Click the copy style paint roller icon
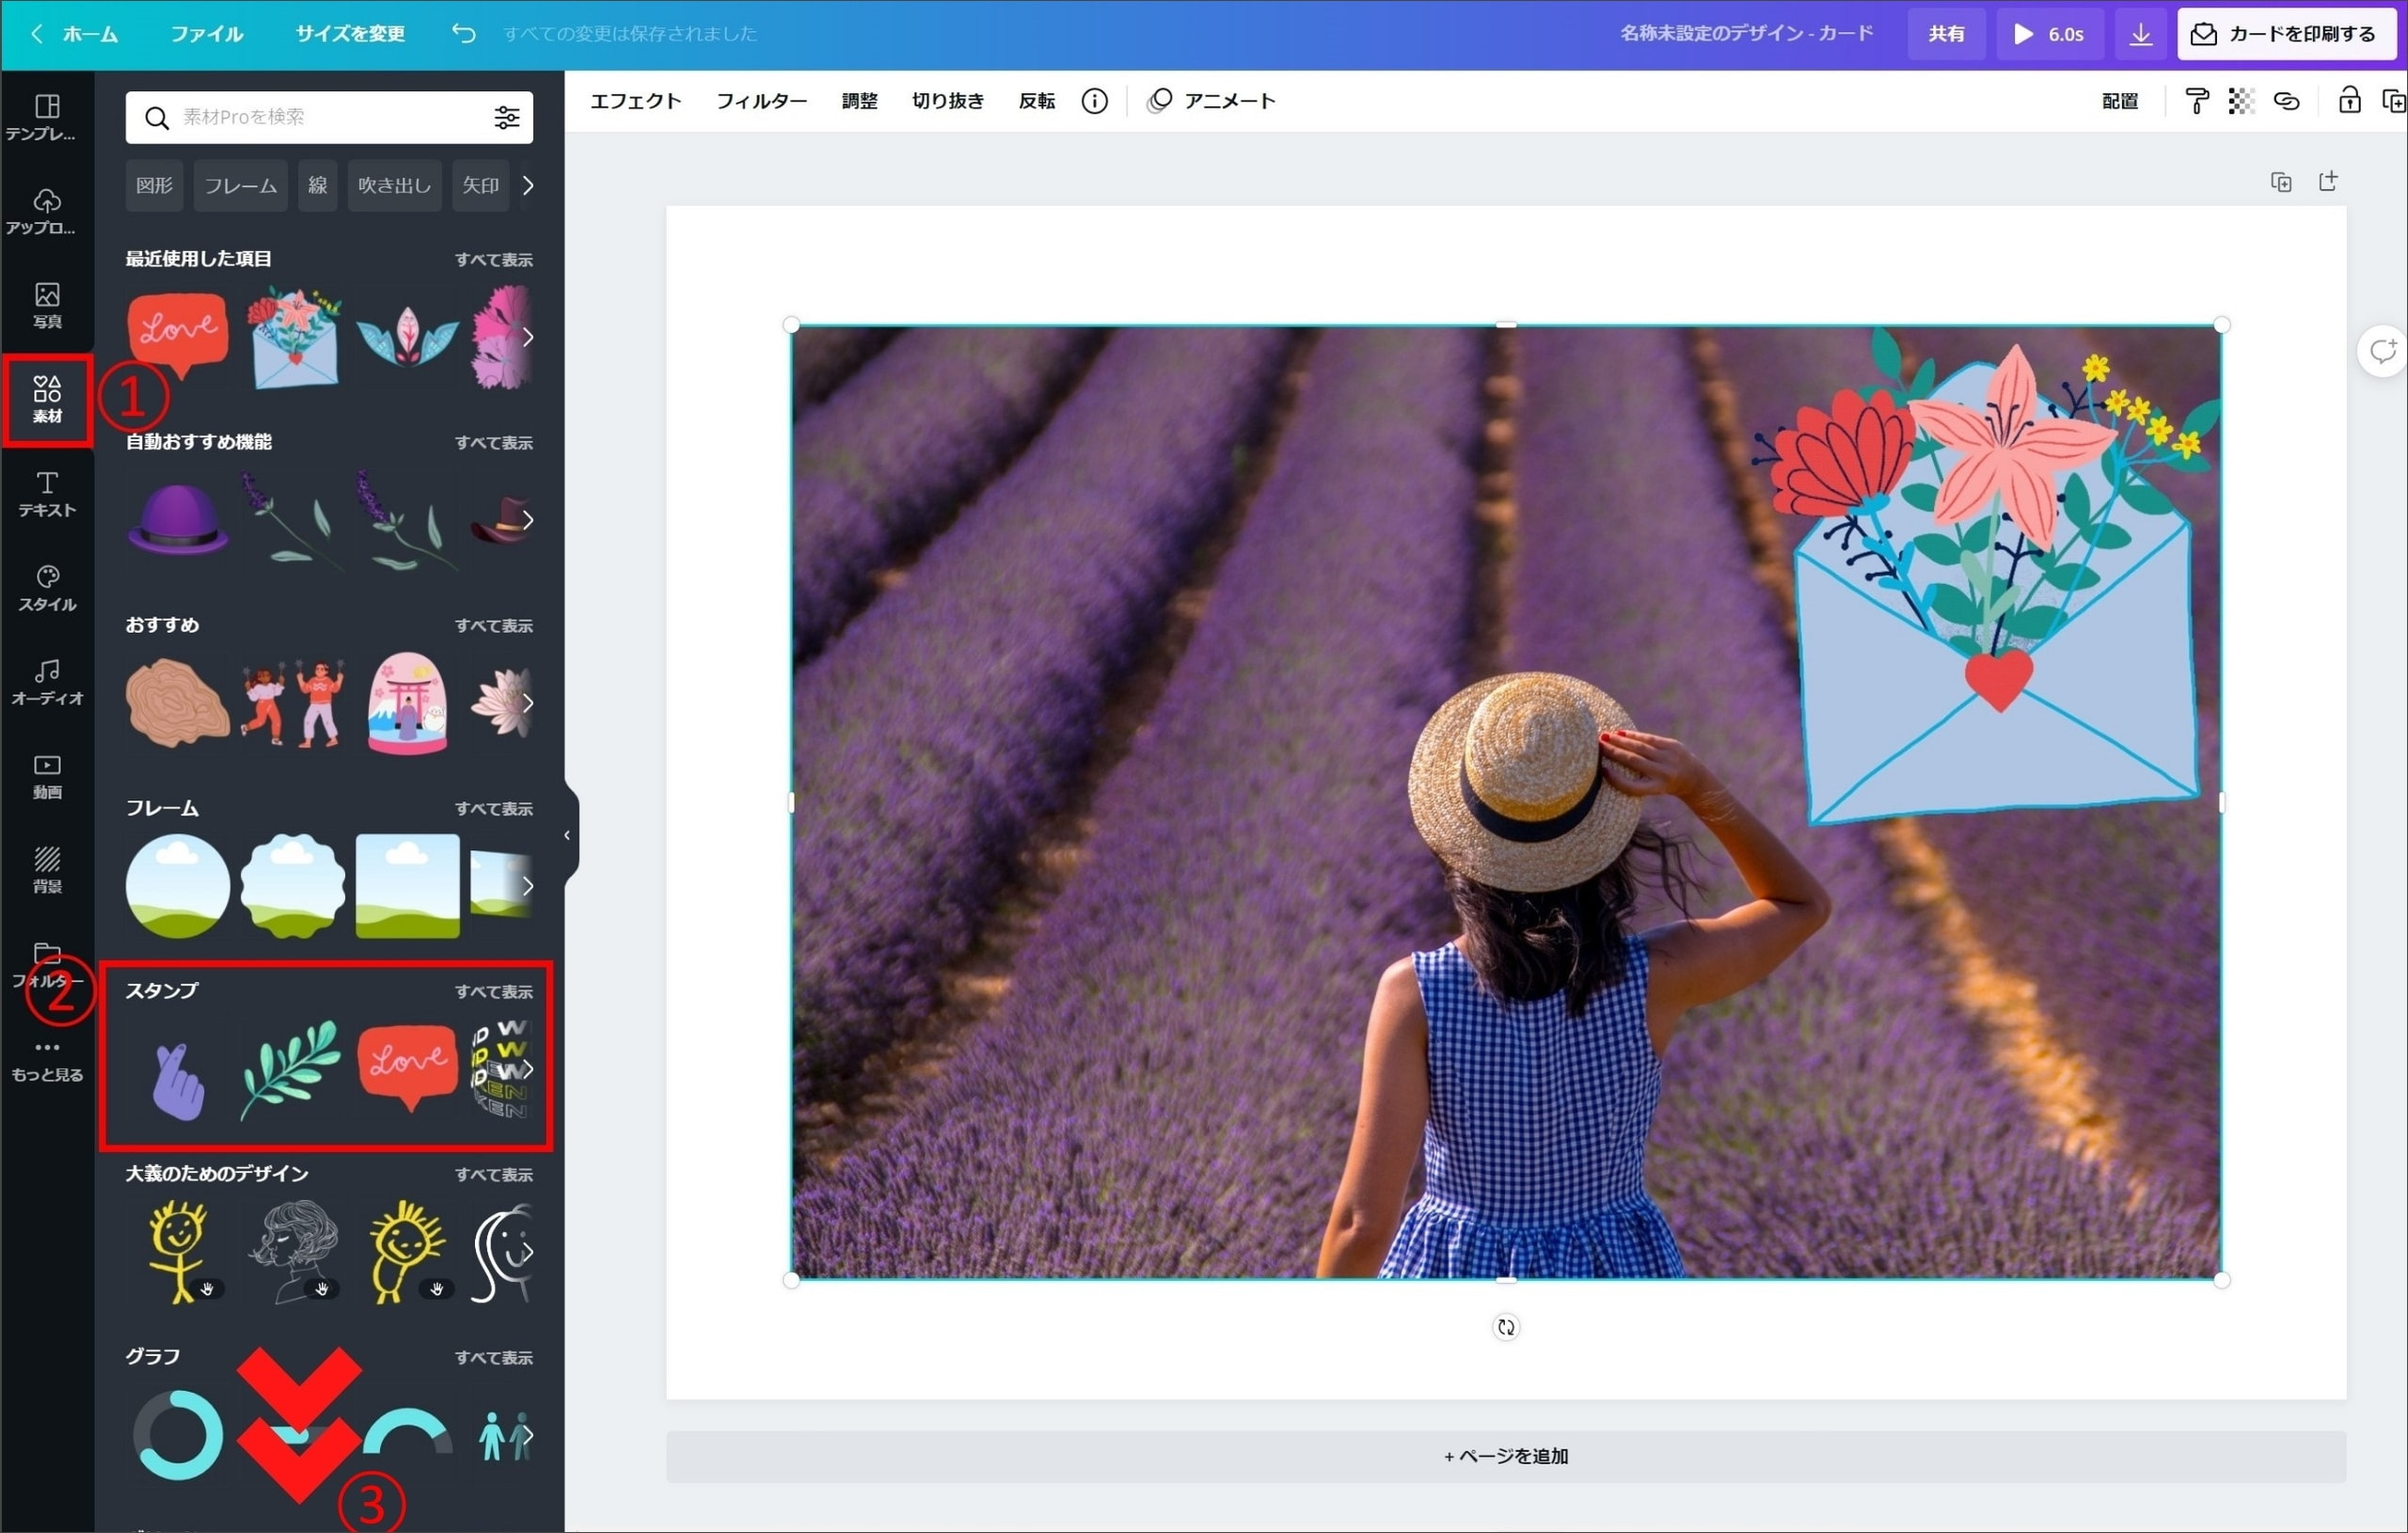The height and width of the screenshot is (1533, 2408). [x=2196, y=101]
